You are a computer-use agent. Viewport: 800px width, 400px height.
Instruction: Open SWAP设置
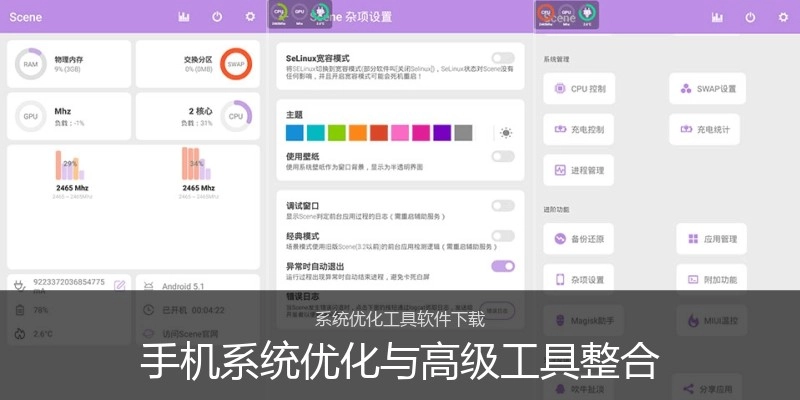708,89
